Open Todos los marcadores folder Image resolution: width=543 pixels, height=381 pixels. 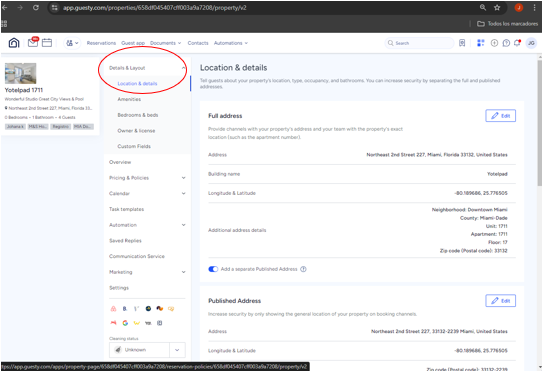point(507,24)
